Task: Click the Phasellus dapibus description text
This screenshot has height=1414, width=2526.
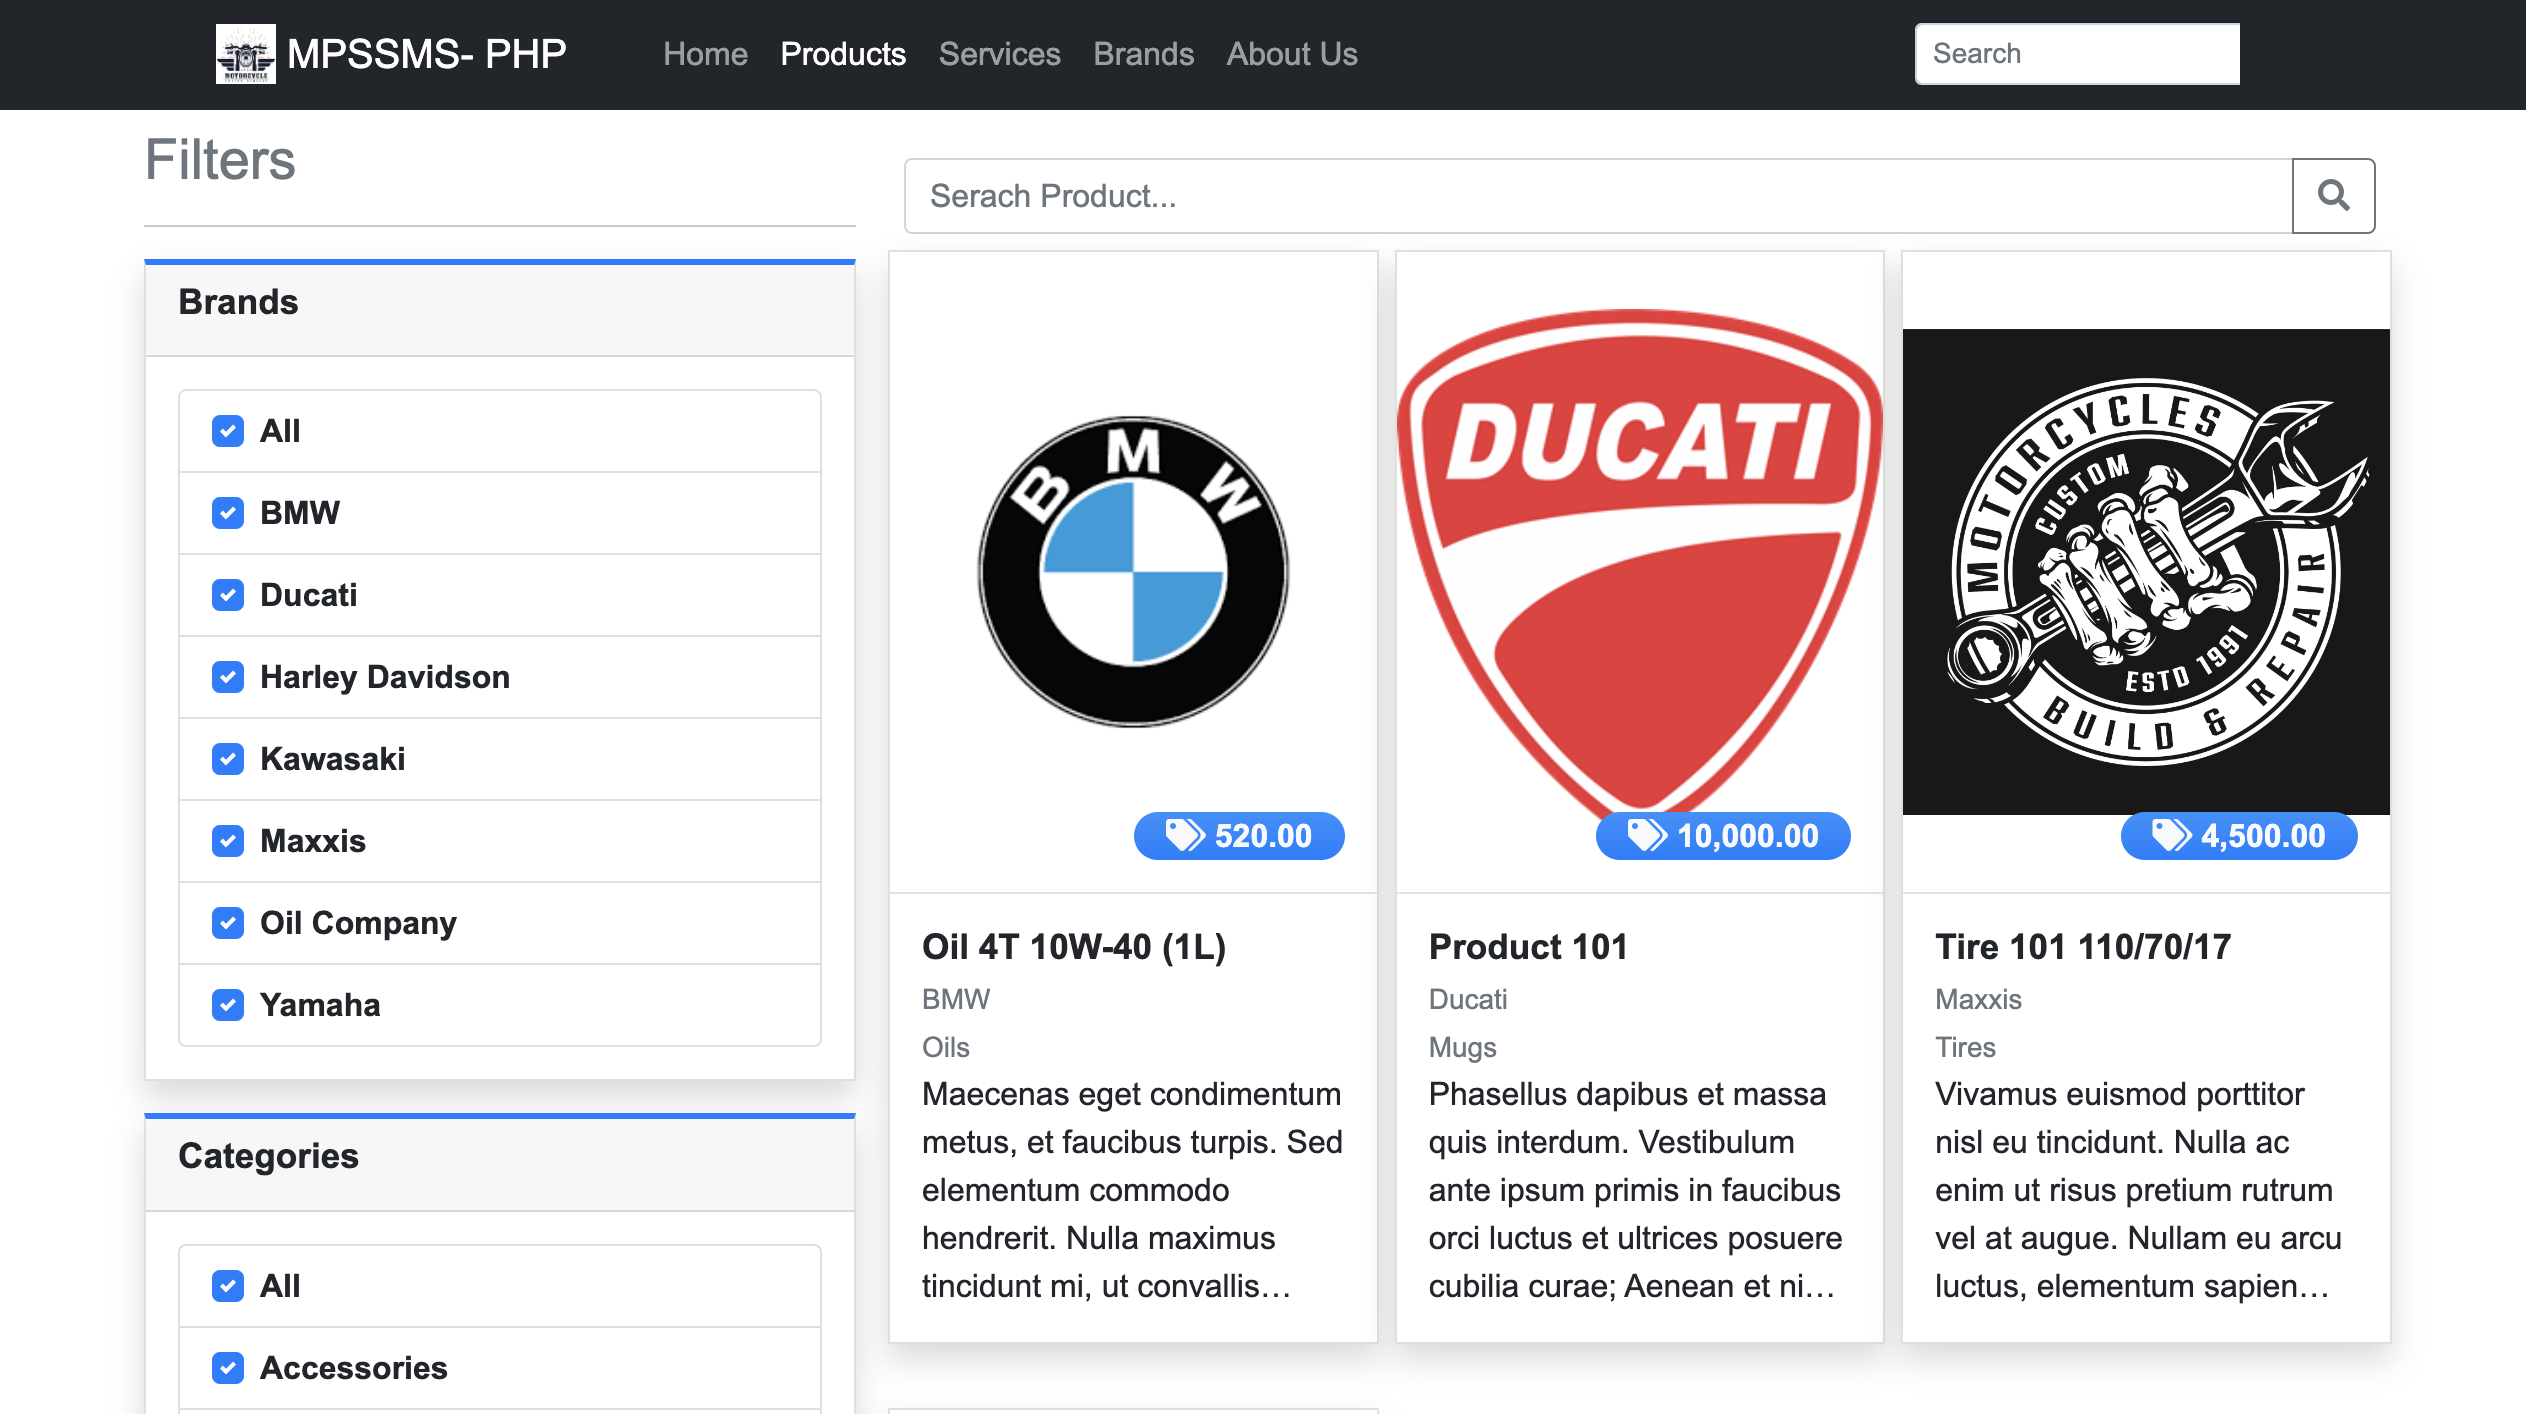Action: pos(1636,1190)
